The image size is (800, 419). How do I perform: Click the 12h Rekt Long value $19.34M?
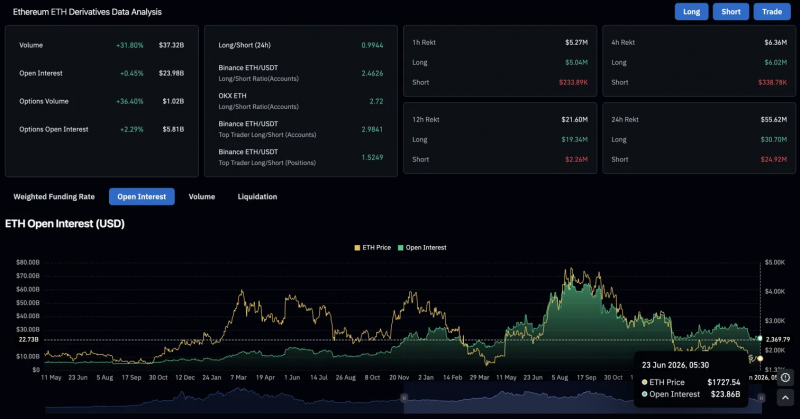(x=574, y=139)
